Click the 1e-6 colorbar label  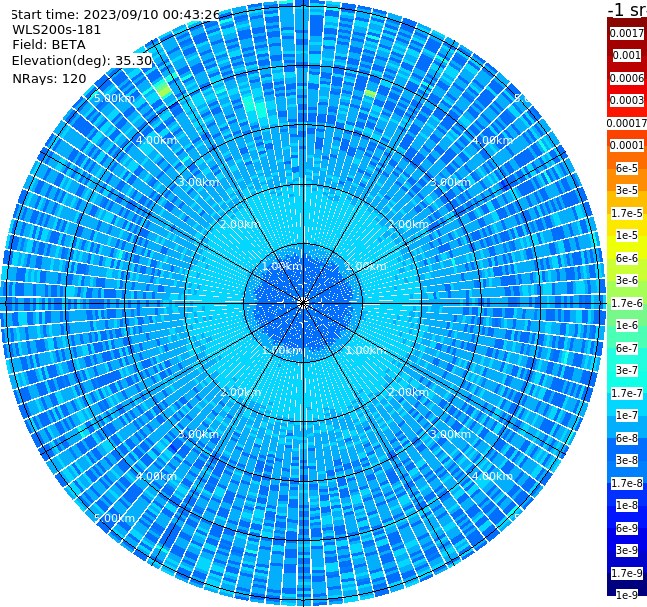(627, 325)
